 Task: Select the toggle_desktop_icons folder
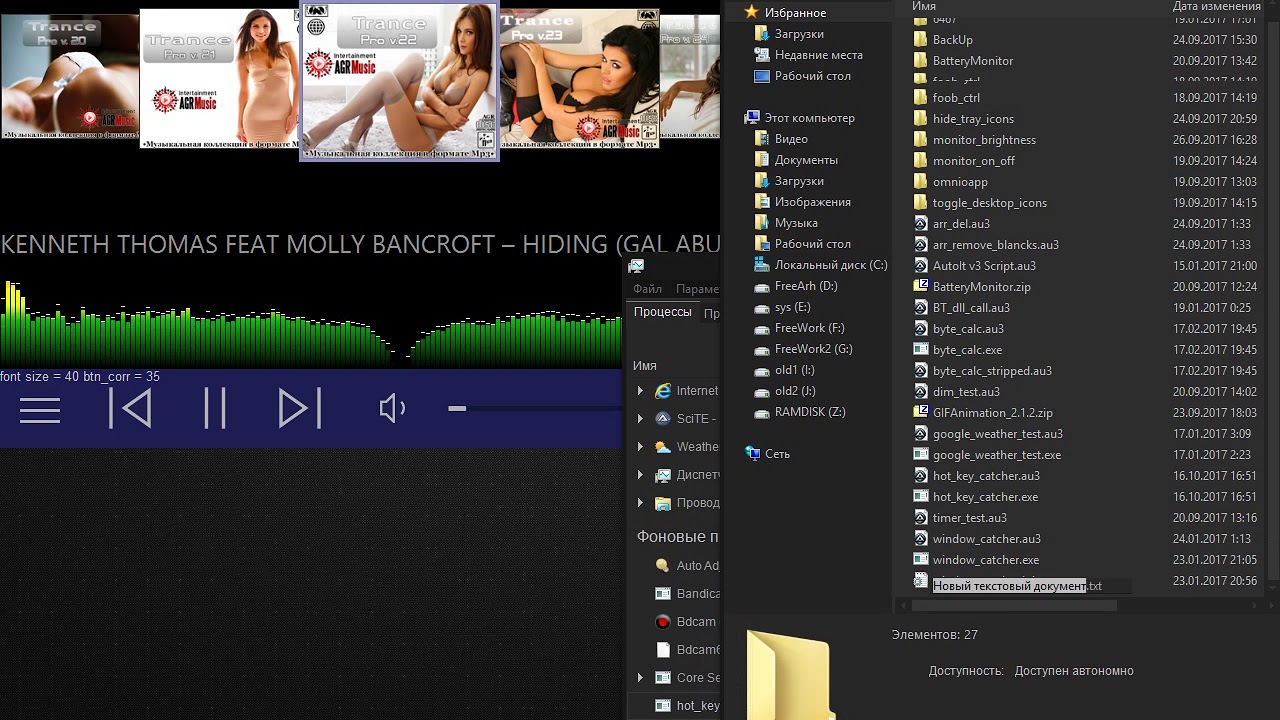[980, 203]
